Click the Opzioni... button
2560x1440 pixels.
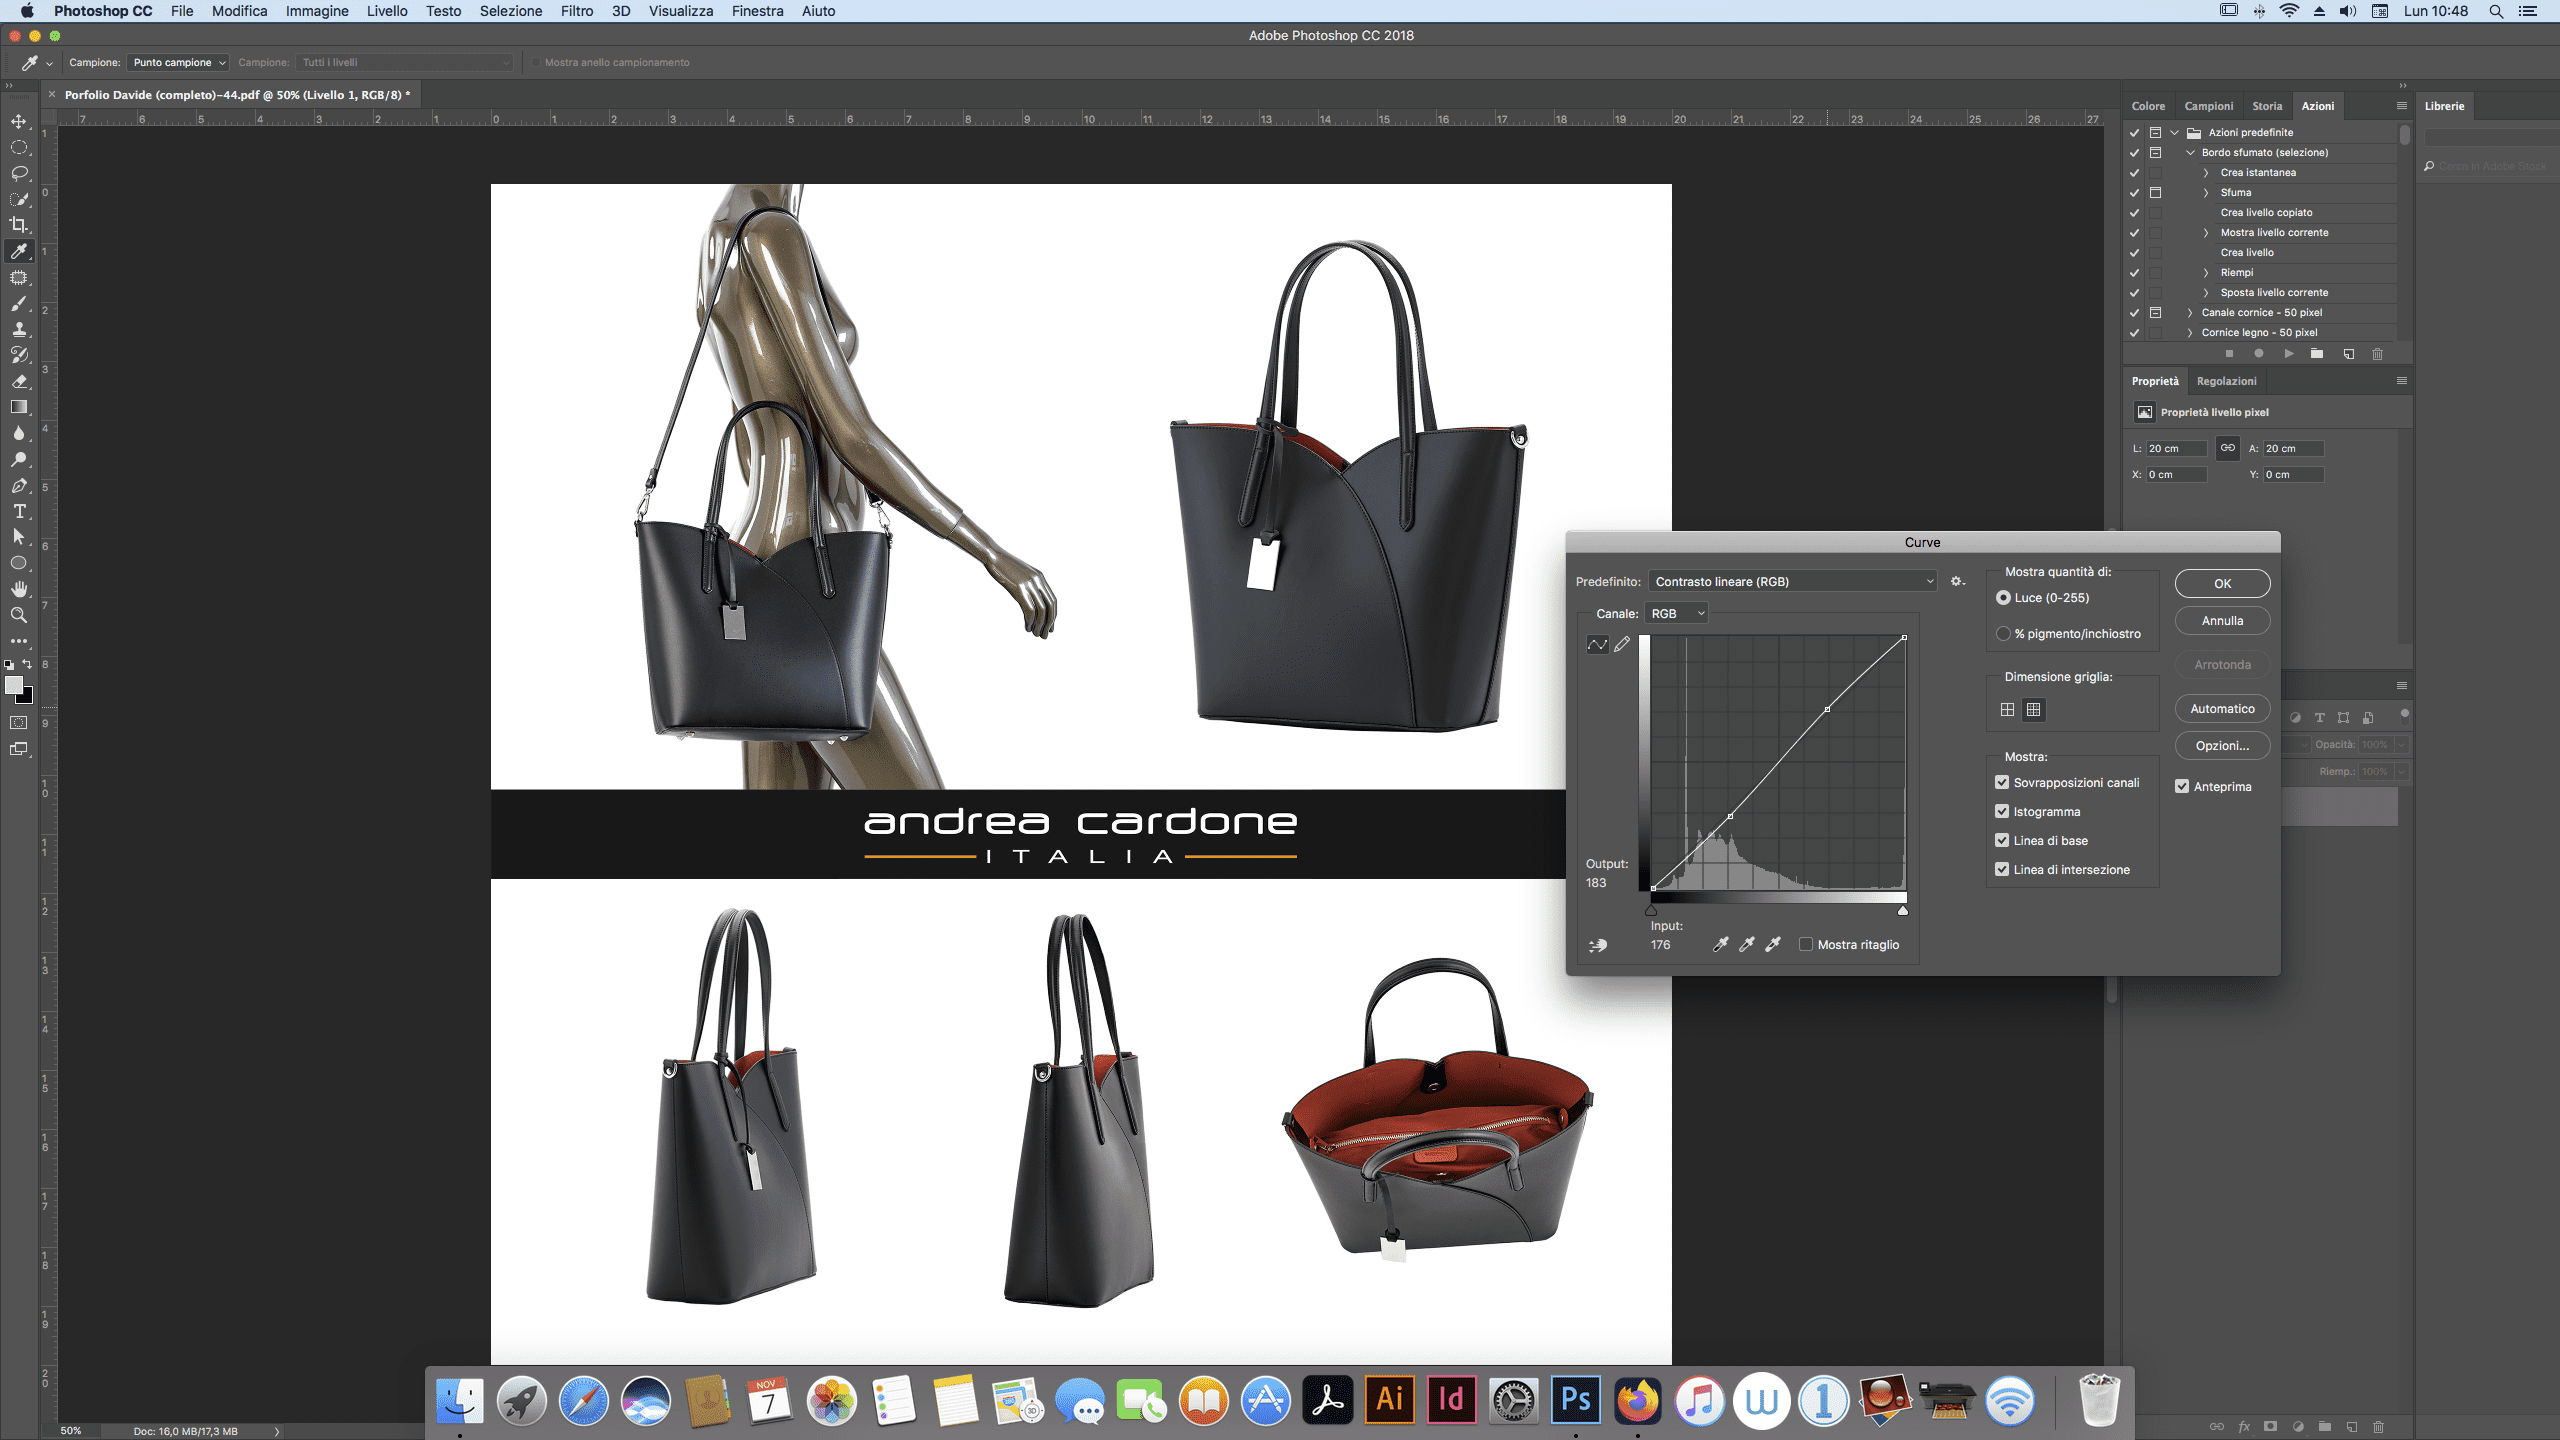click(2222, 745)
